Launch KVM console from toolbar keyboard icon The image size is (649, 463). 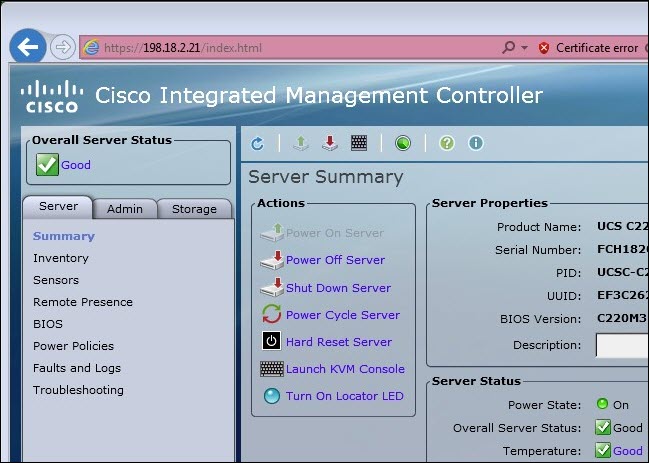359,143
